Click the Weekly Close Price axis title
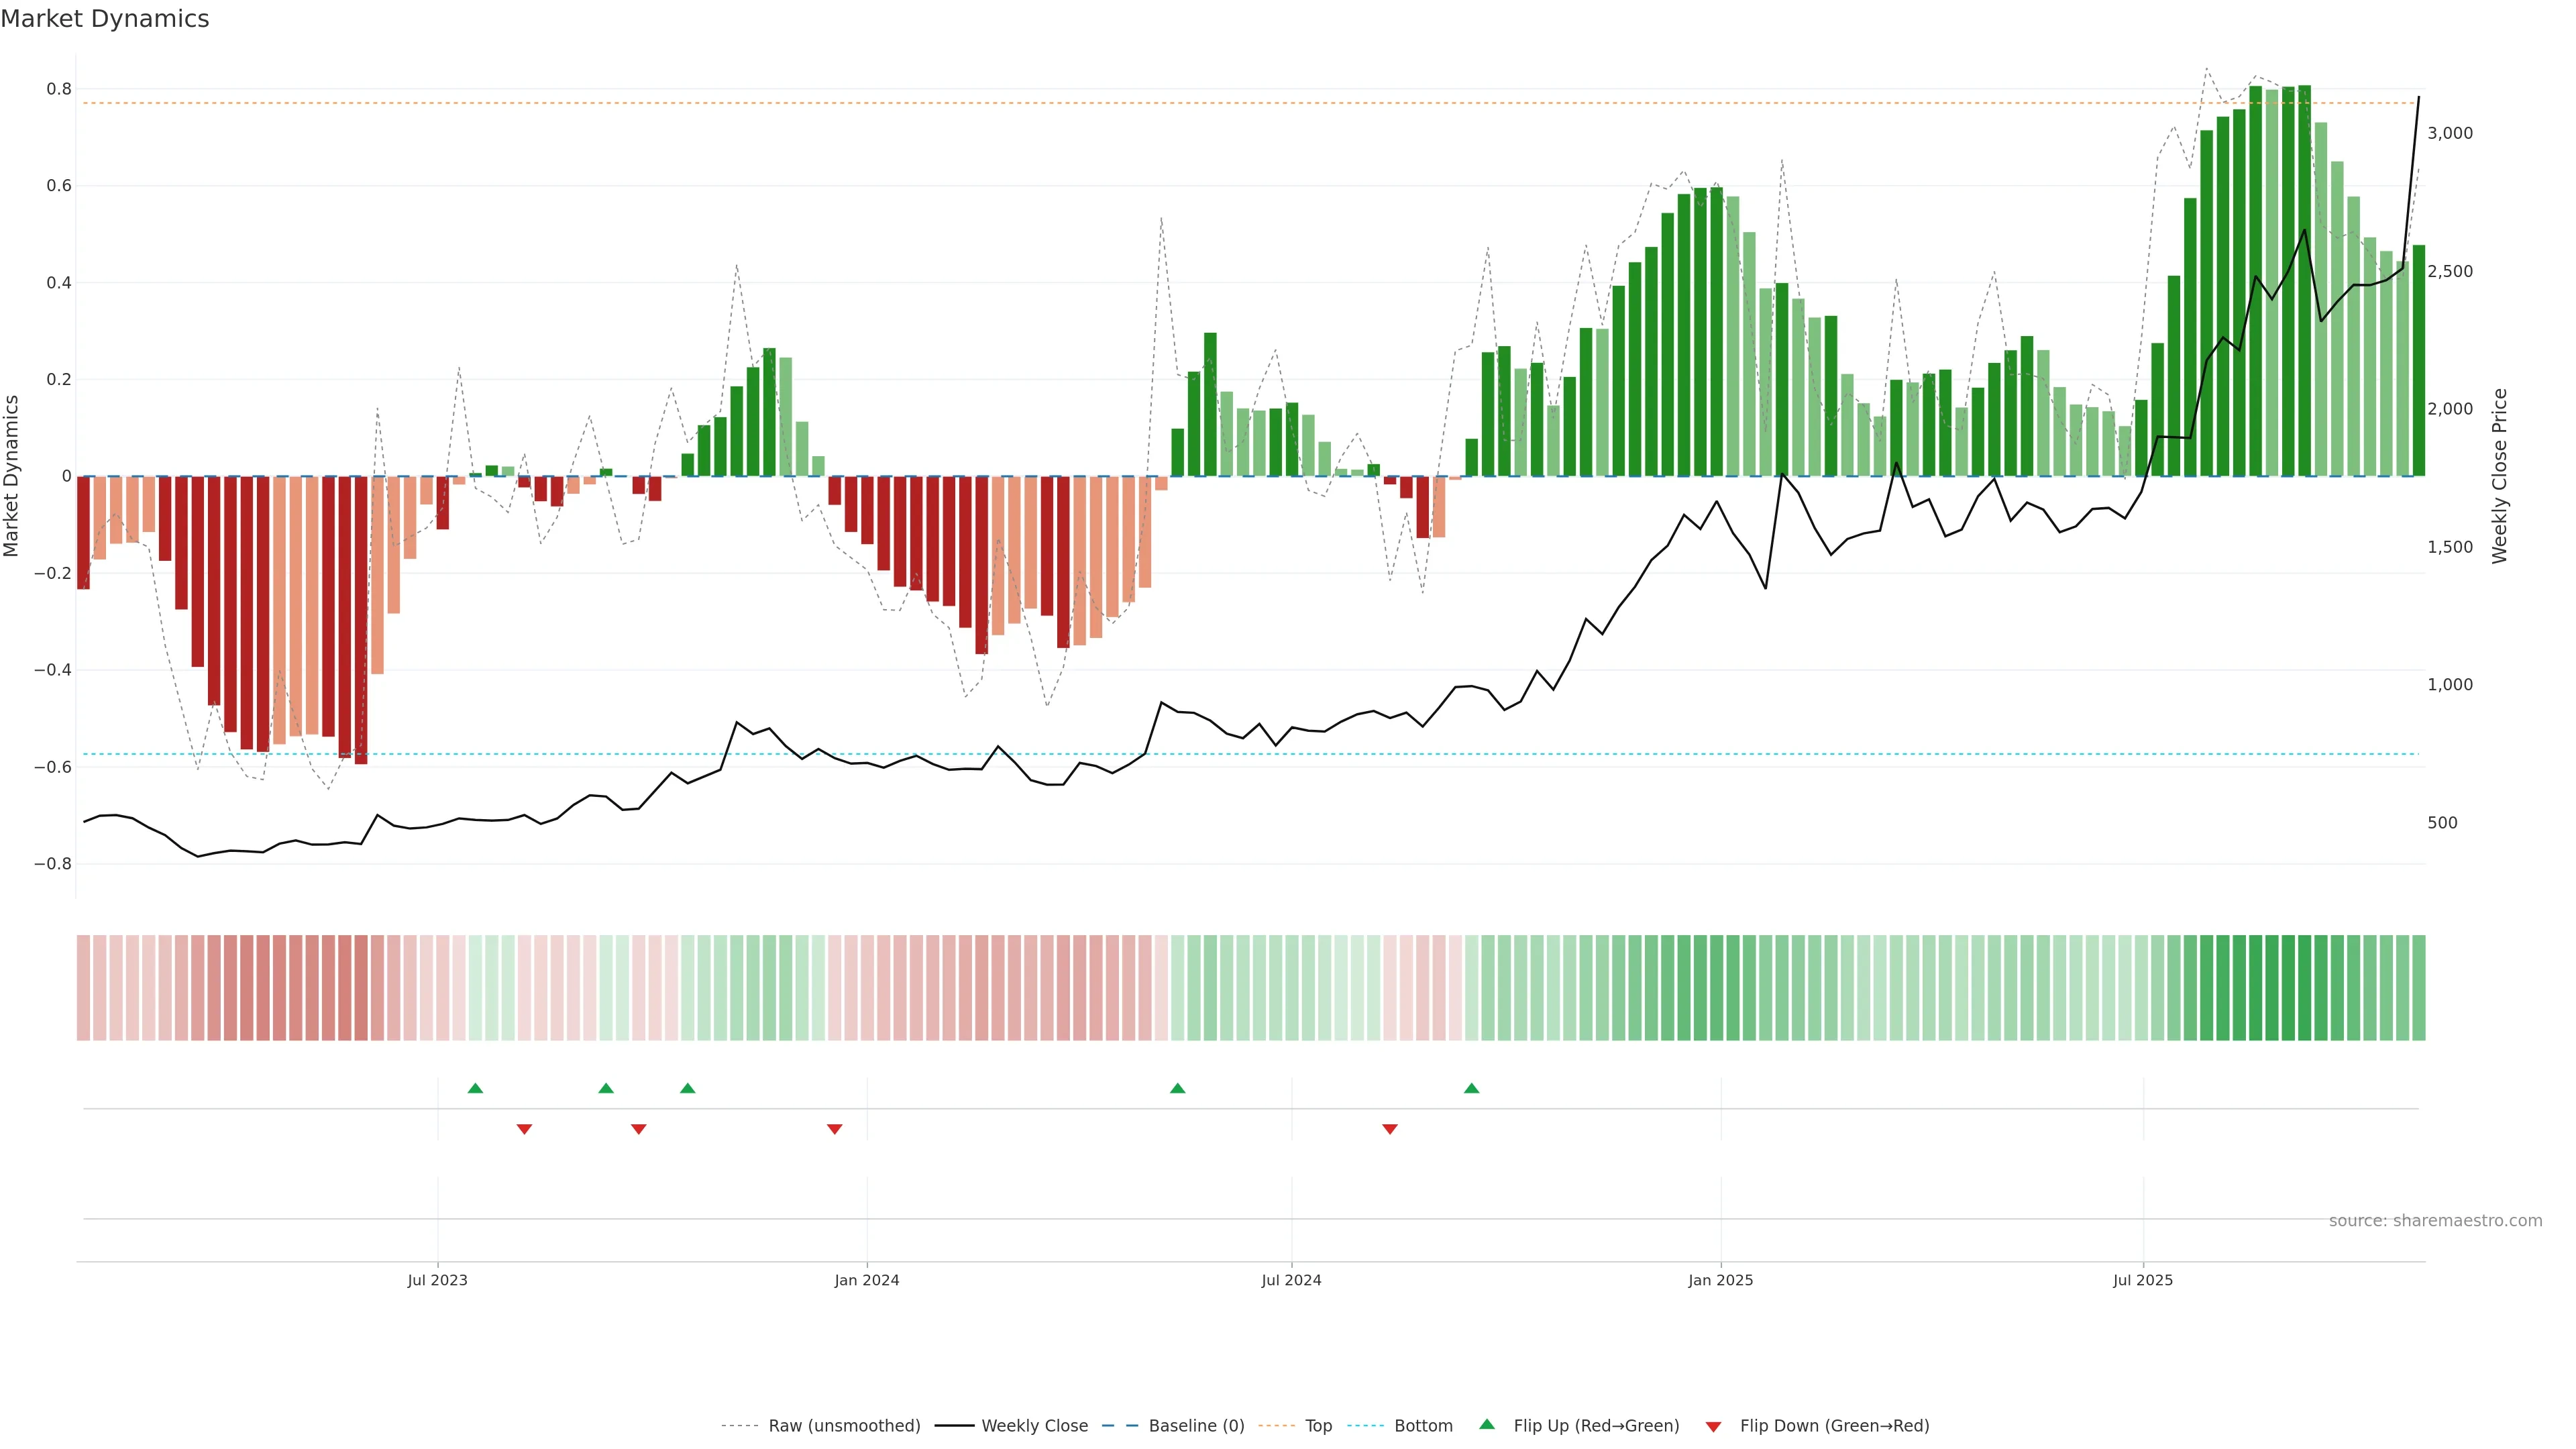2576x1449 pixels. 2499,476
